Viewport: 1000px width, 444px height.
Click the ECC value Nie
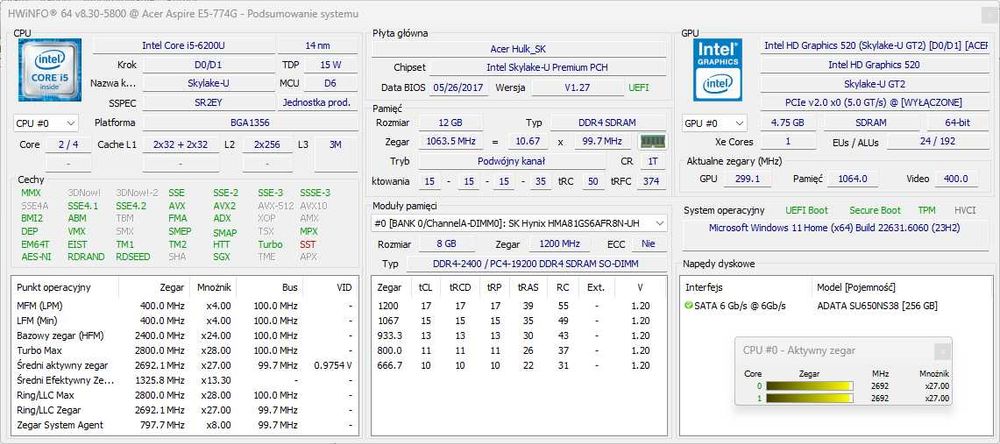point(649,244)
